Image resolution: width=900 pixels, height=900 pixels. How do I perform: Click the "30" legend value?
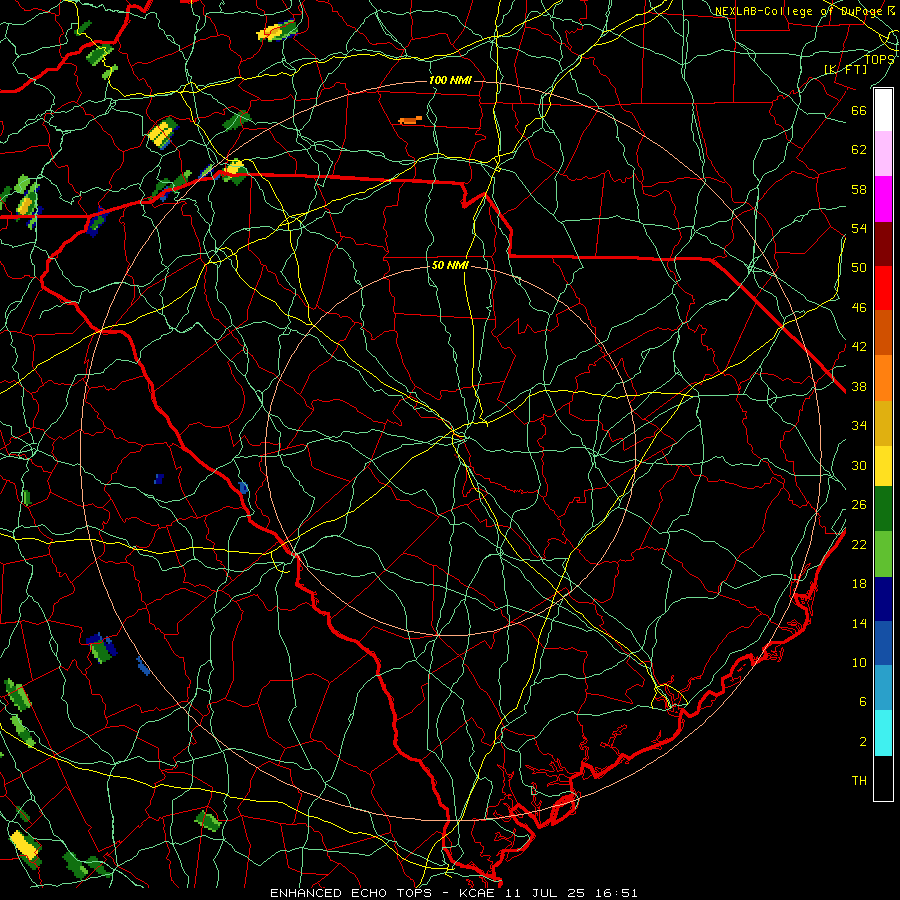pos(859,465)
